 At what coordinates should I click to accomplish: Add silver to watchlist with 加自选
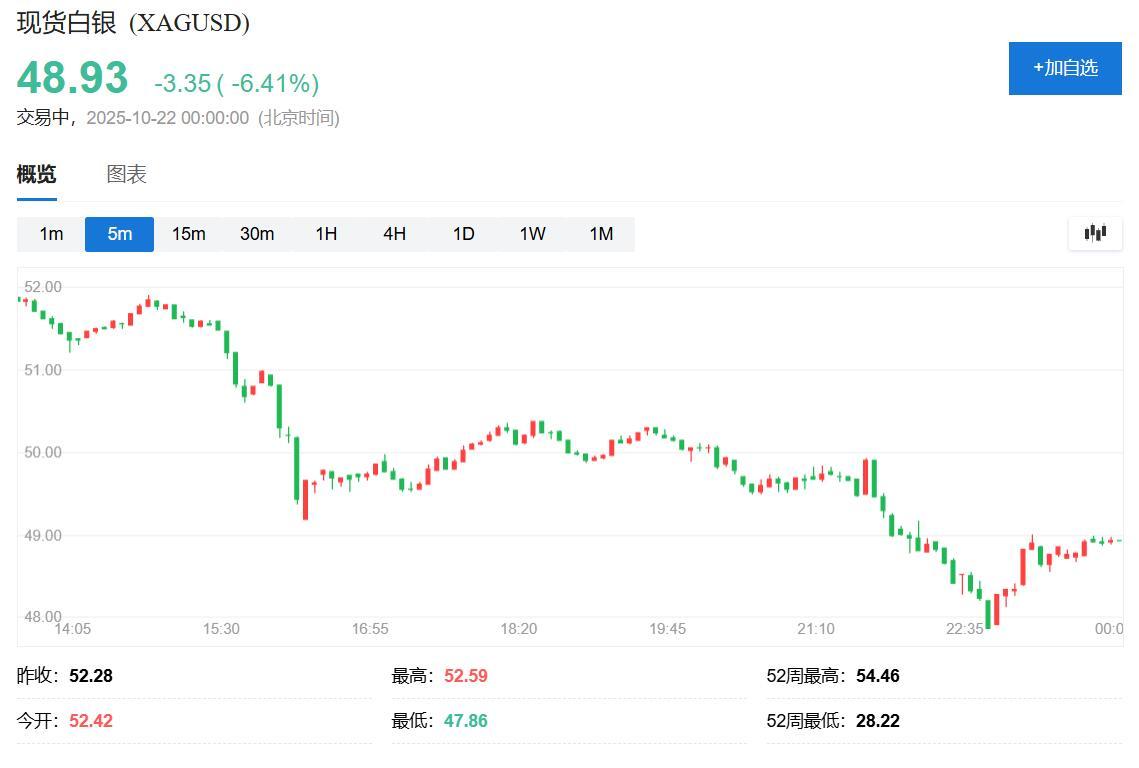coord(1065,68)
